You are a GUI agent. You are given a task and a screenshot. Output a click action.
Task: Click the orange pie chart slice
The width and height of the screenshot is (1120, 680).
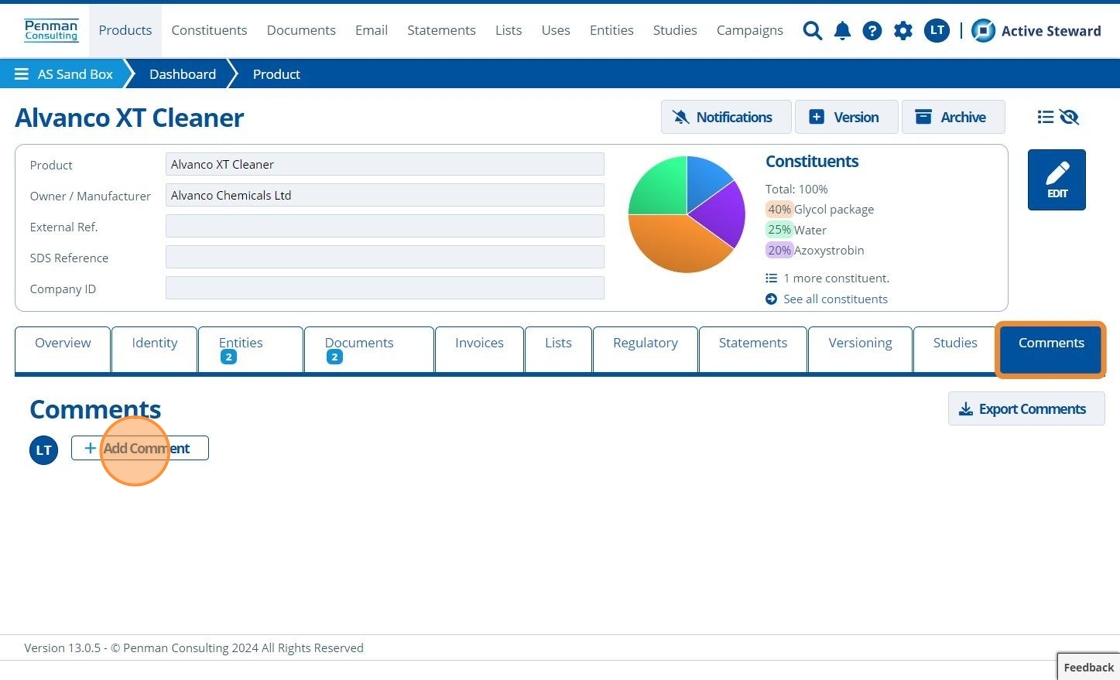tap(675, 246)
